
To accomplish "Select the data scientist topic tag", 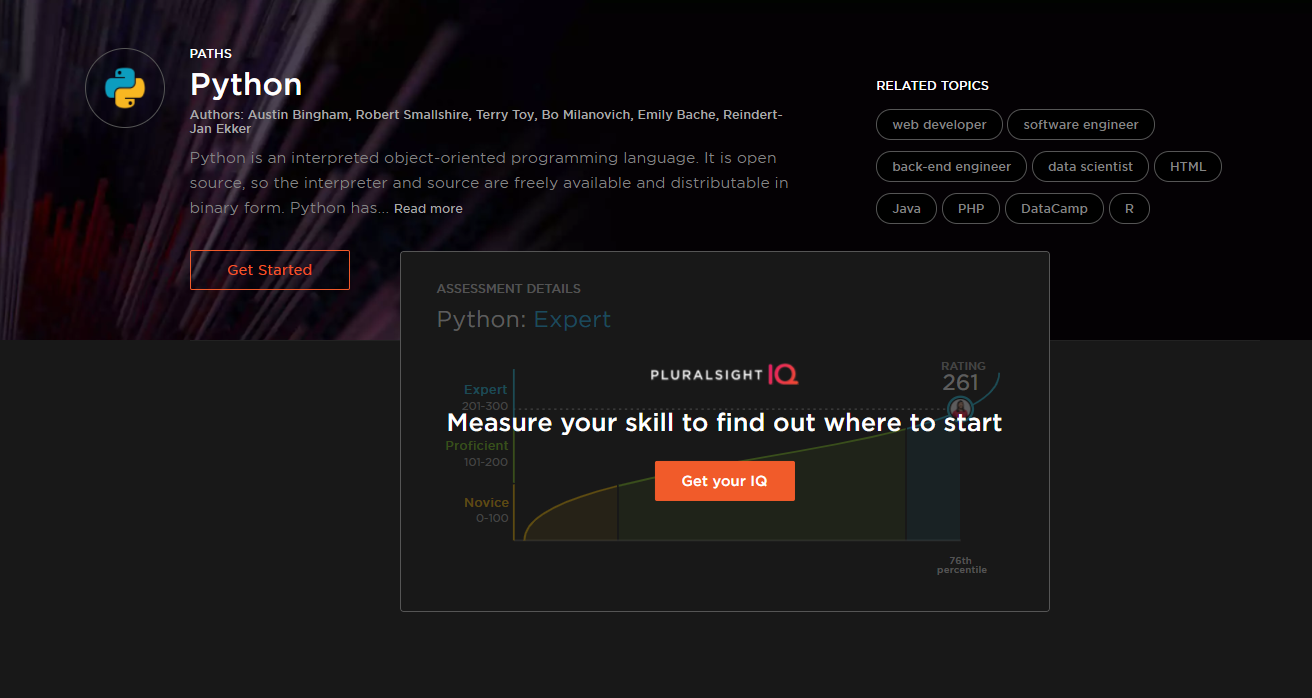I will click(x=1091, y=167).
